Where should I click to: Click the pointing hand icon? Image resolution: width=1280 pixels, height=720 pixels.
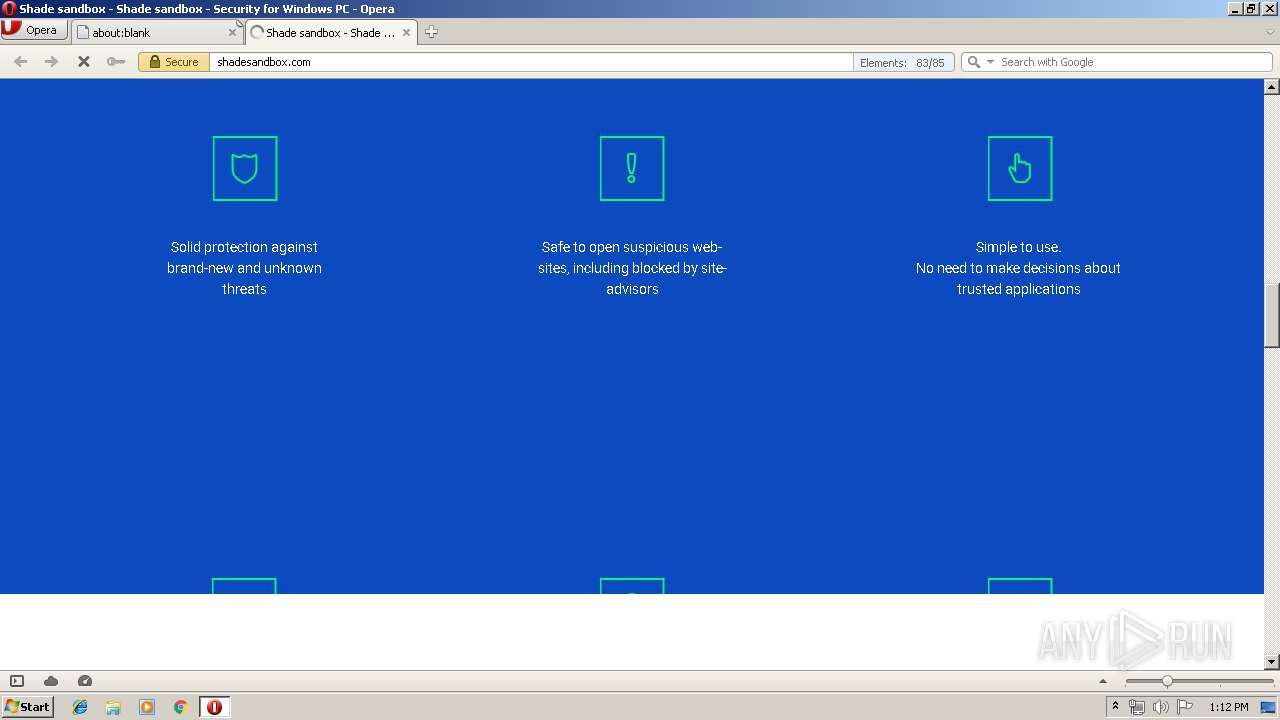coord(1020,168)
